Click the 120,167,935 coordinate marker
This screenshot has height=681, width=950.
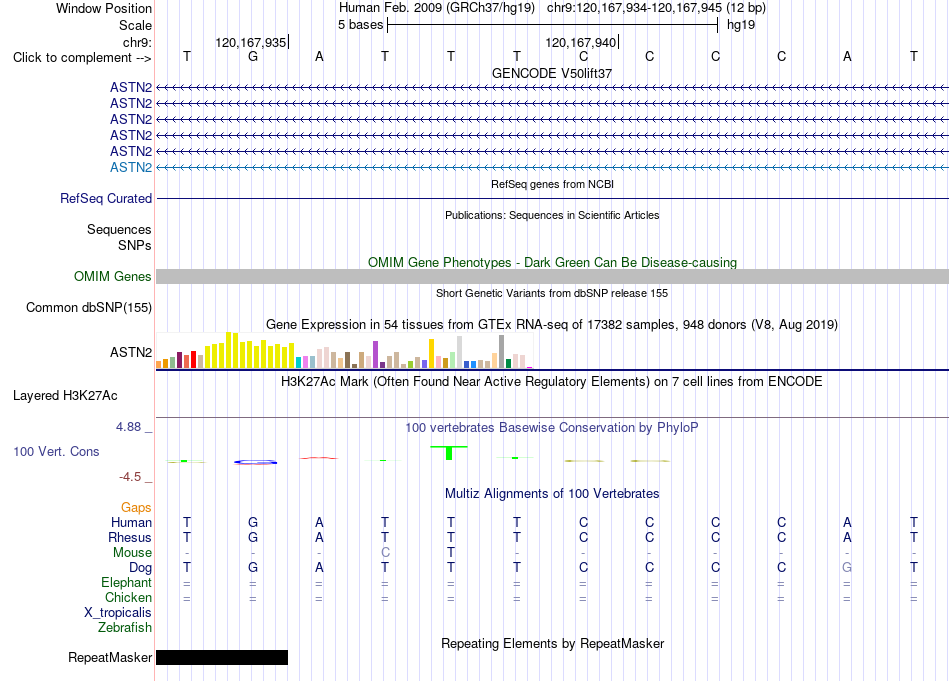coord(251,42)
